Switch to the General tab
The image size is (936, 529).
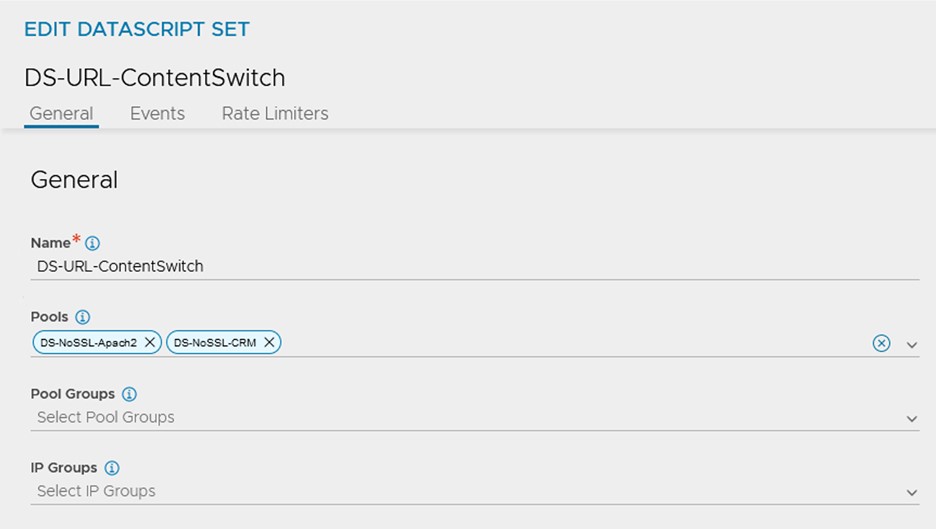coord(61,114)
